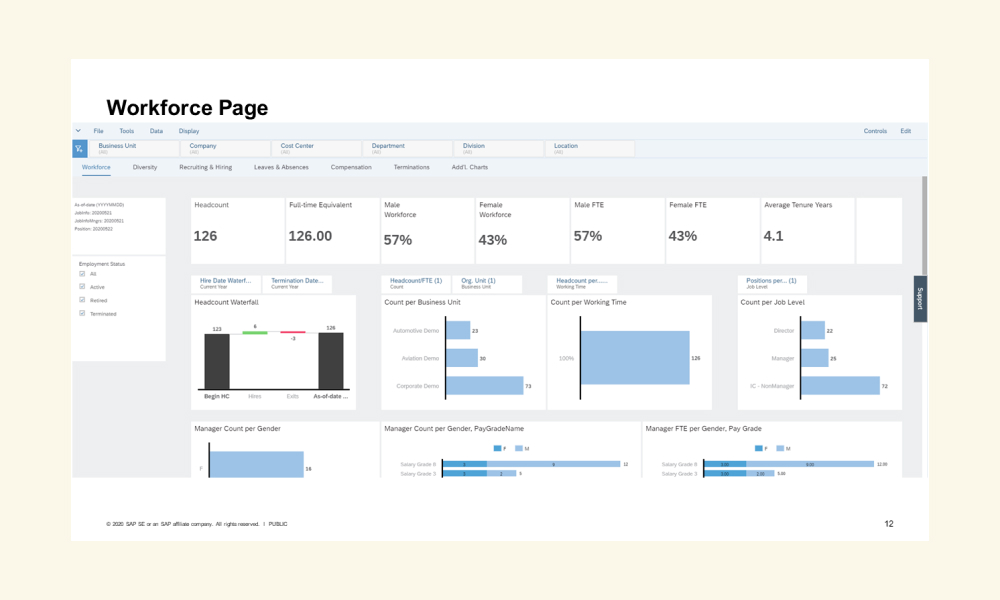Open the Headcount per... Working Time control
Image resolution: width=1000 pixels, height=600 pixels.
(x=582, y=283)
